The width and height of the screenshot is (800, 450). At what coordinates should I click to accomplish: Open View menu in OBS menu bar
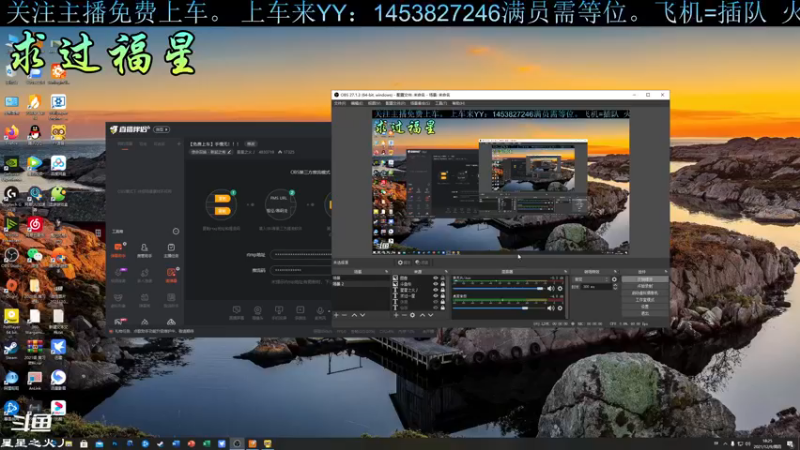click(373, 103)
